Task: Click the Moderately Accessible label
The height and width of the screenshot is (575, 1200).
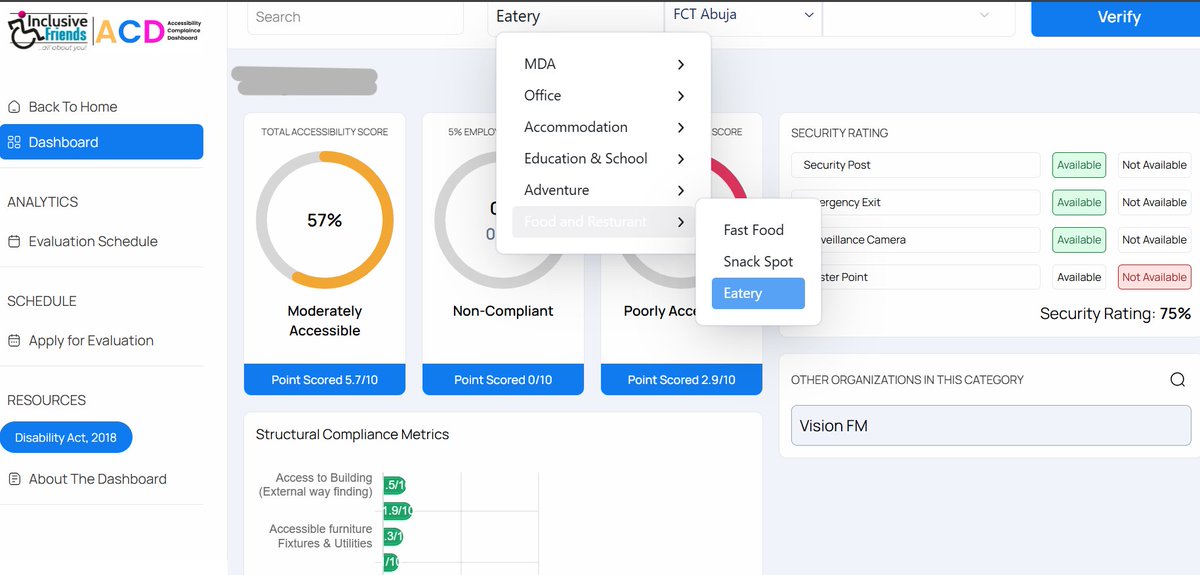Action: (325, 321)
